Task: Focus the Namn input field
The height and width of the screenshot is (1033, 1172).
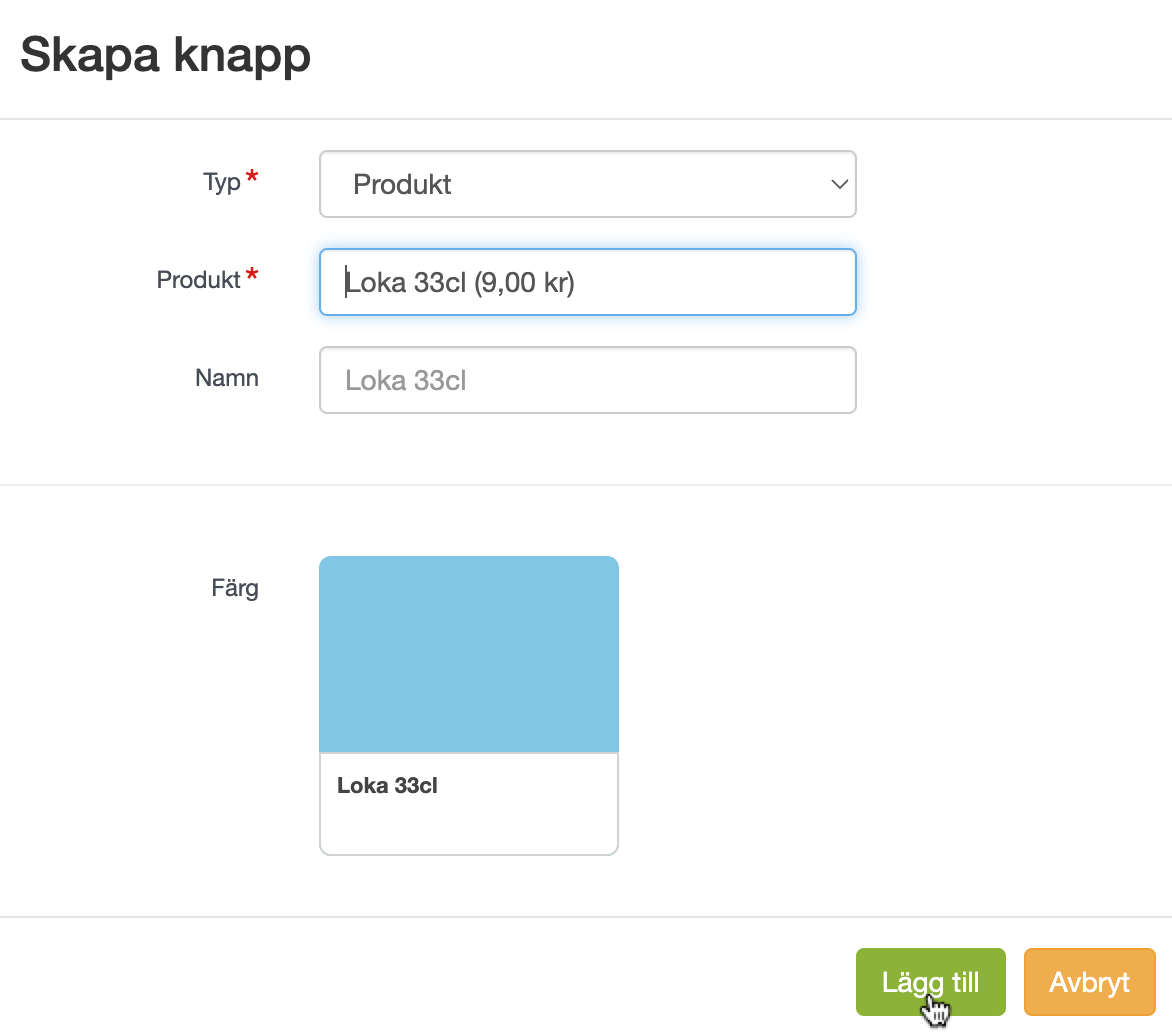Action: click(587, 380)
